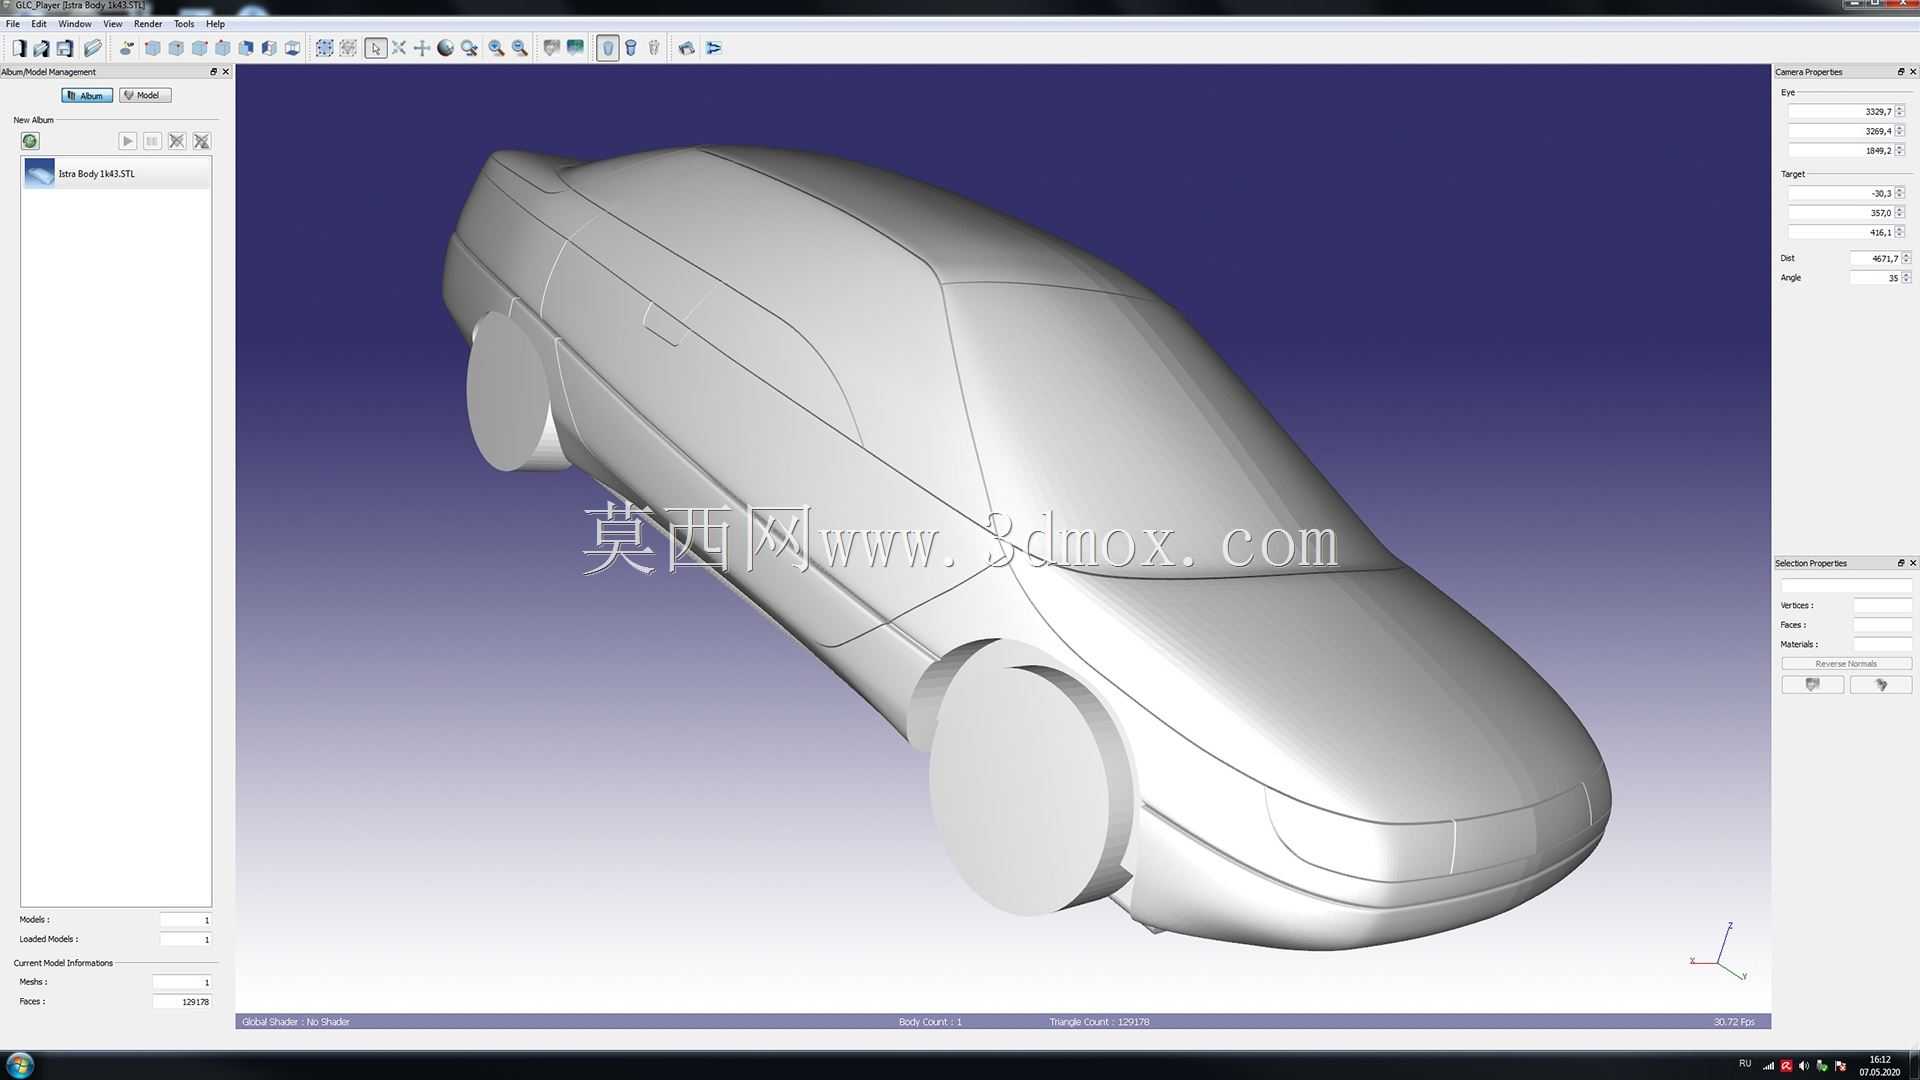
Task: Click the right icon button under Reverse Normals
Action: [x=1881, y=685]
